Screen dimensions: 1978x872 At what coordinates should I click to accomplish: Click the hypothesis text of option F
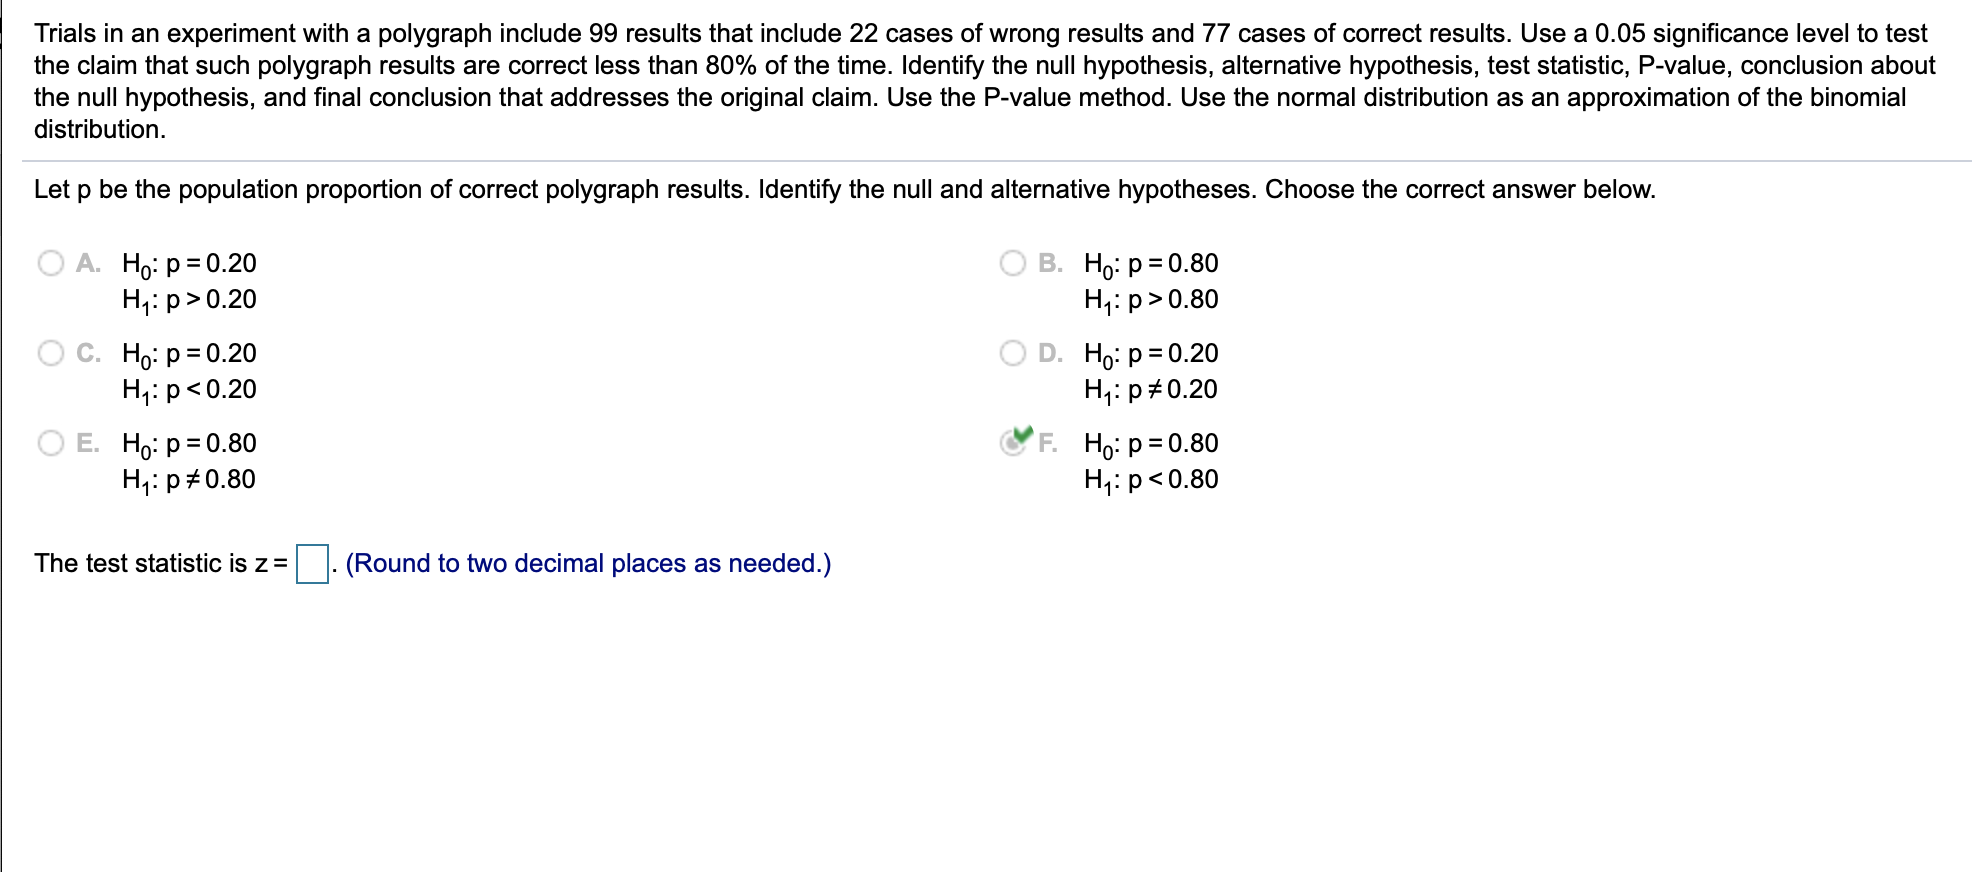tap(1148, 461)
